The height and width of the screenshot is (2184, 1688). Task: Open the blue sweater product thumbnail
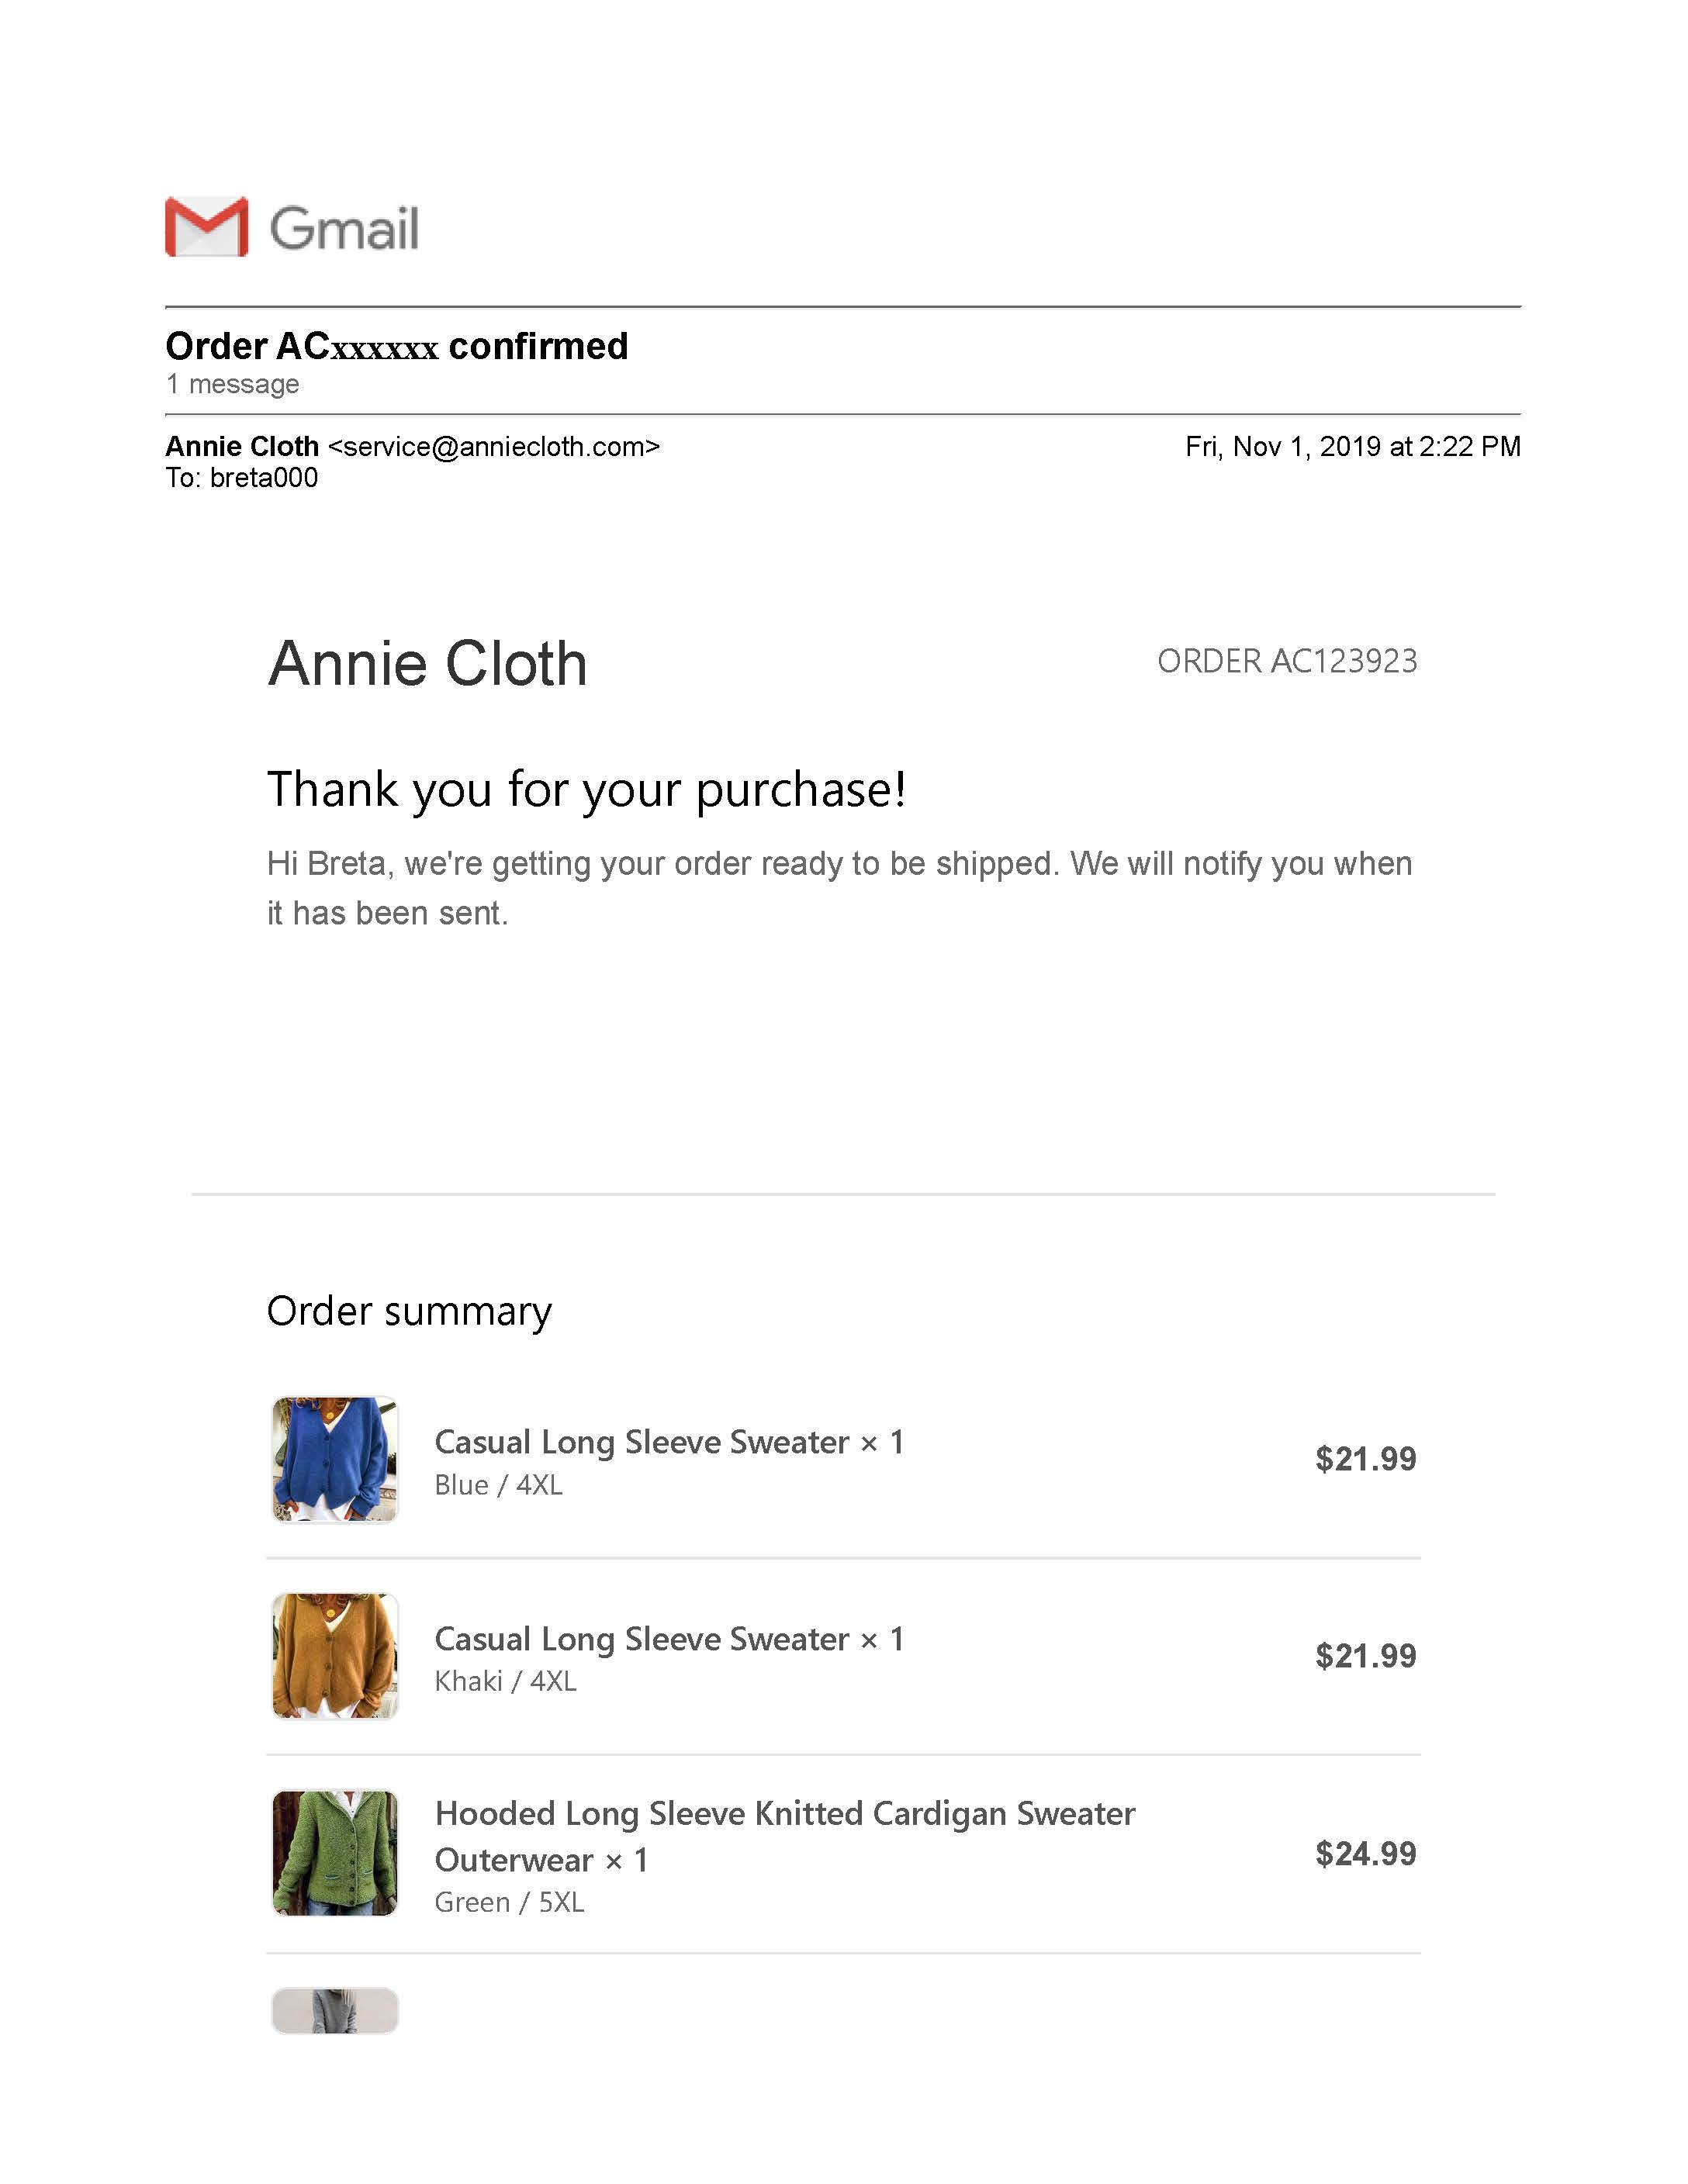coord(335,1460)
